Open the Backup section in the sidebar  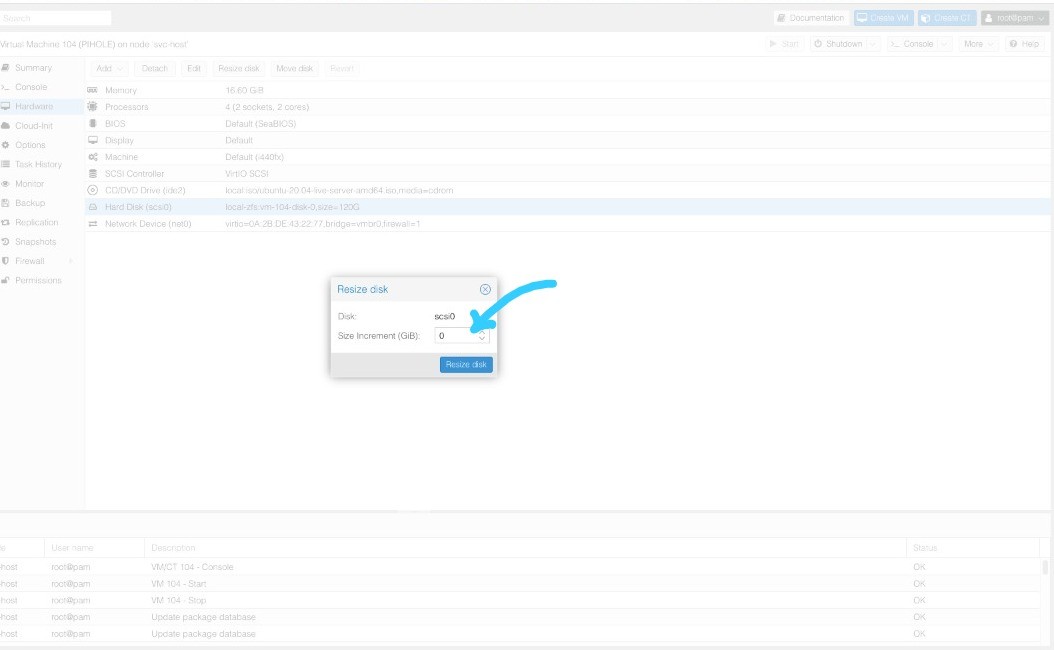pyautogui.click(x=30, y=203)
